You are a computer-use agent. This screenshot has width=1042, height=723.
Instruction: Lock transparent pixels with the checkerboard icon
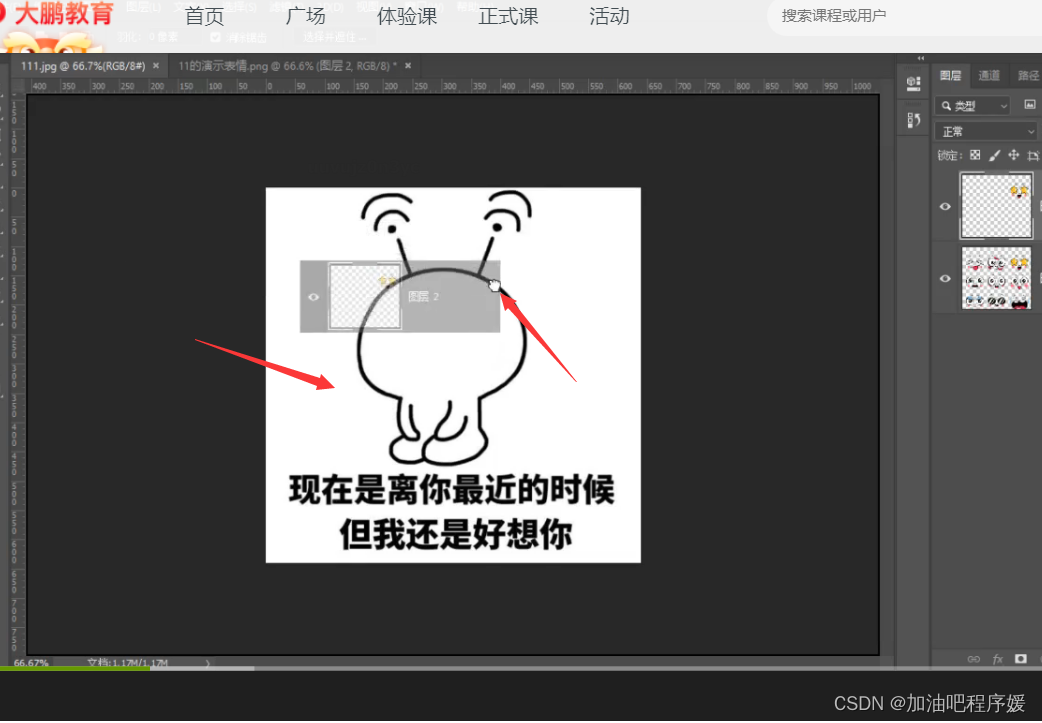coord(975,155)
